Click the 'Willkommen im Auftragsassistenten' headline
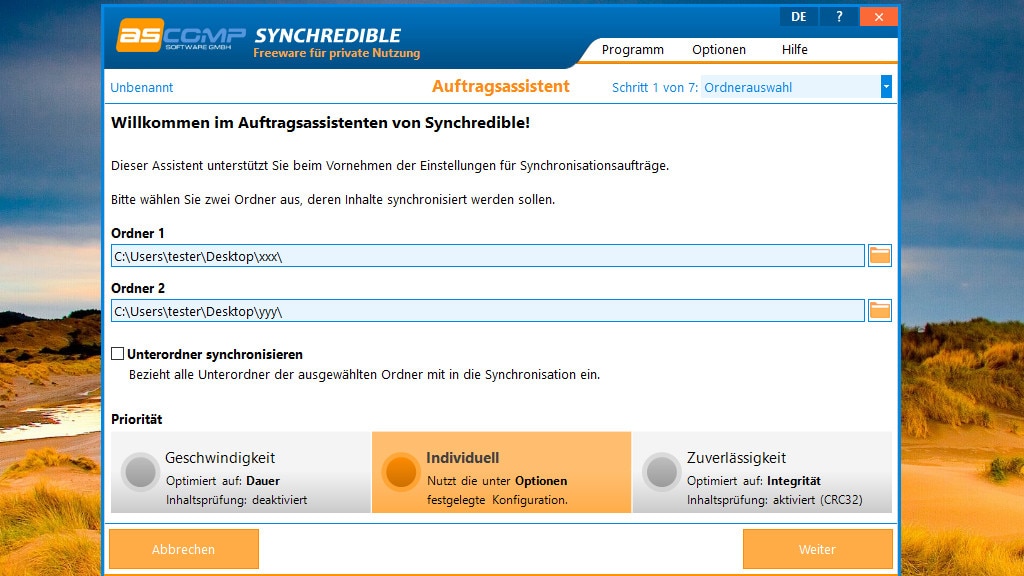The height and width of the screenshot is (576, 1024). [x=321, y=123]
